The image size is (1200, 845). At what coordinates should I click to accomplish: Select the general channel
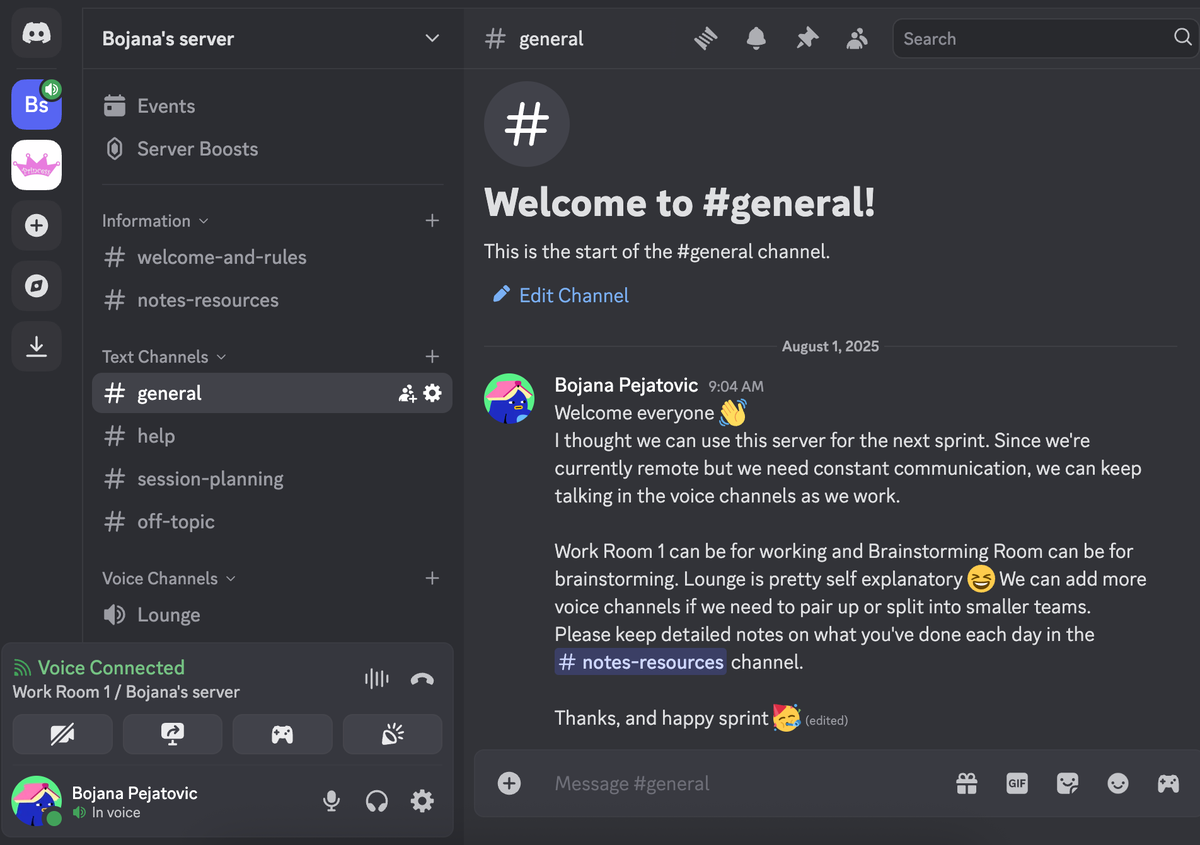coord(272,393)
